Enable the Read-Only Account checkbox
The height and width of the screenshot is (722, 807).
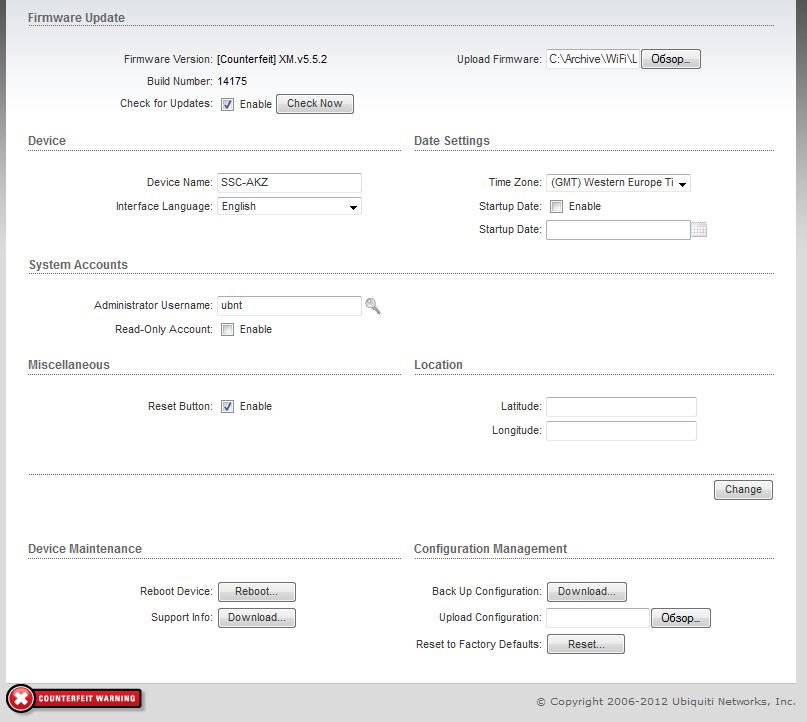pos(228,330)
